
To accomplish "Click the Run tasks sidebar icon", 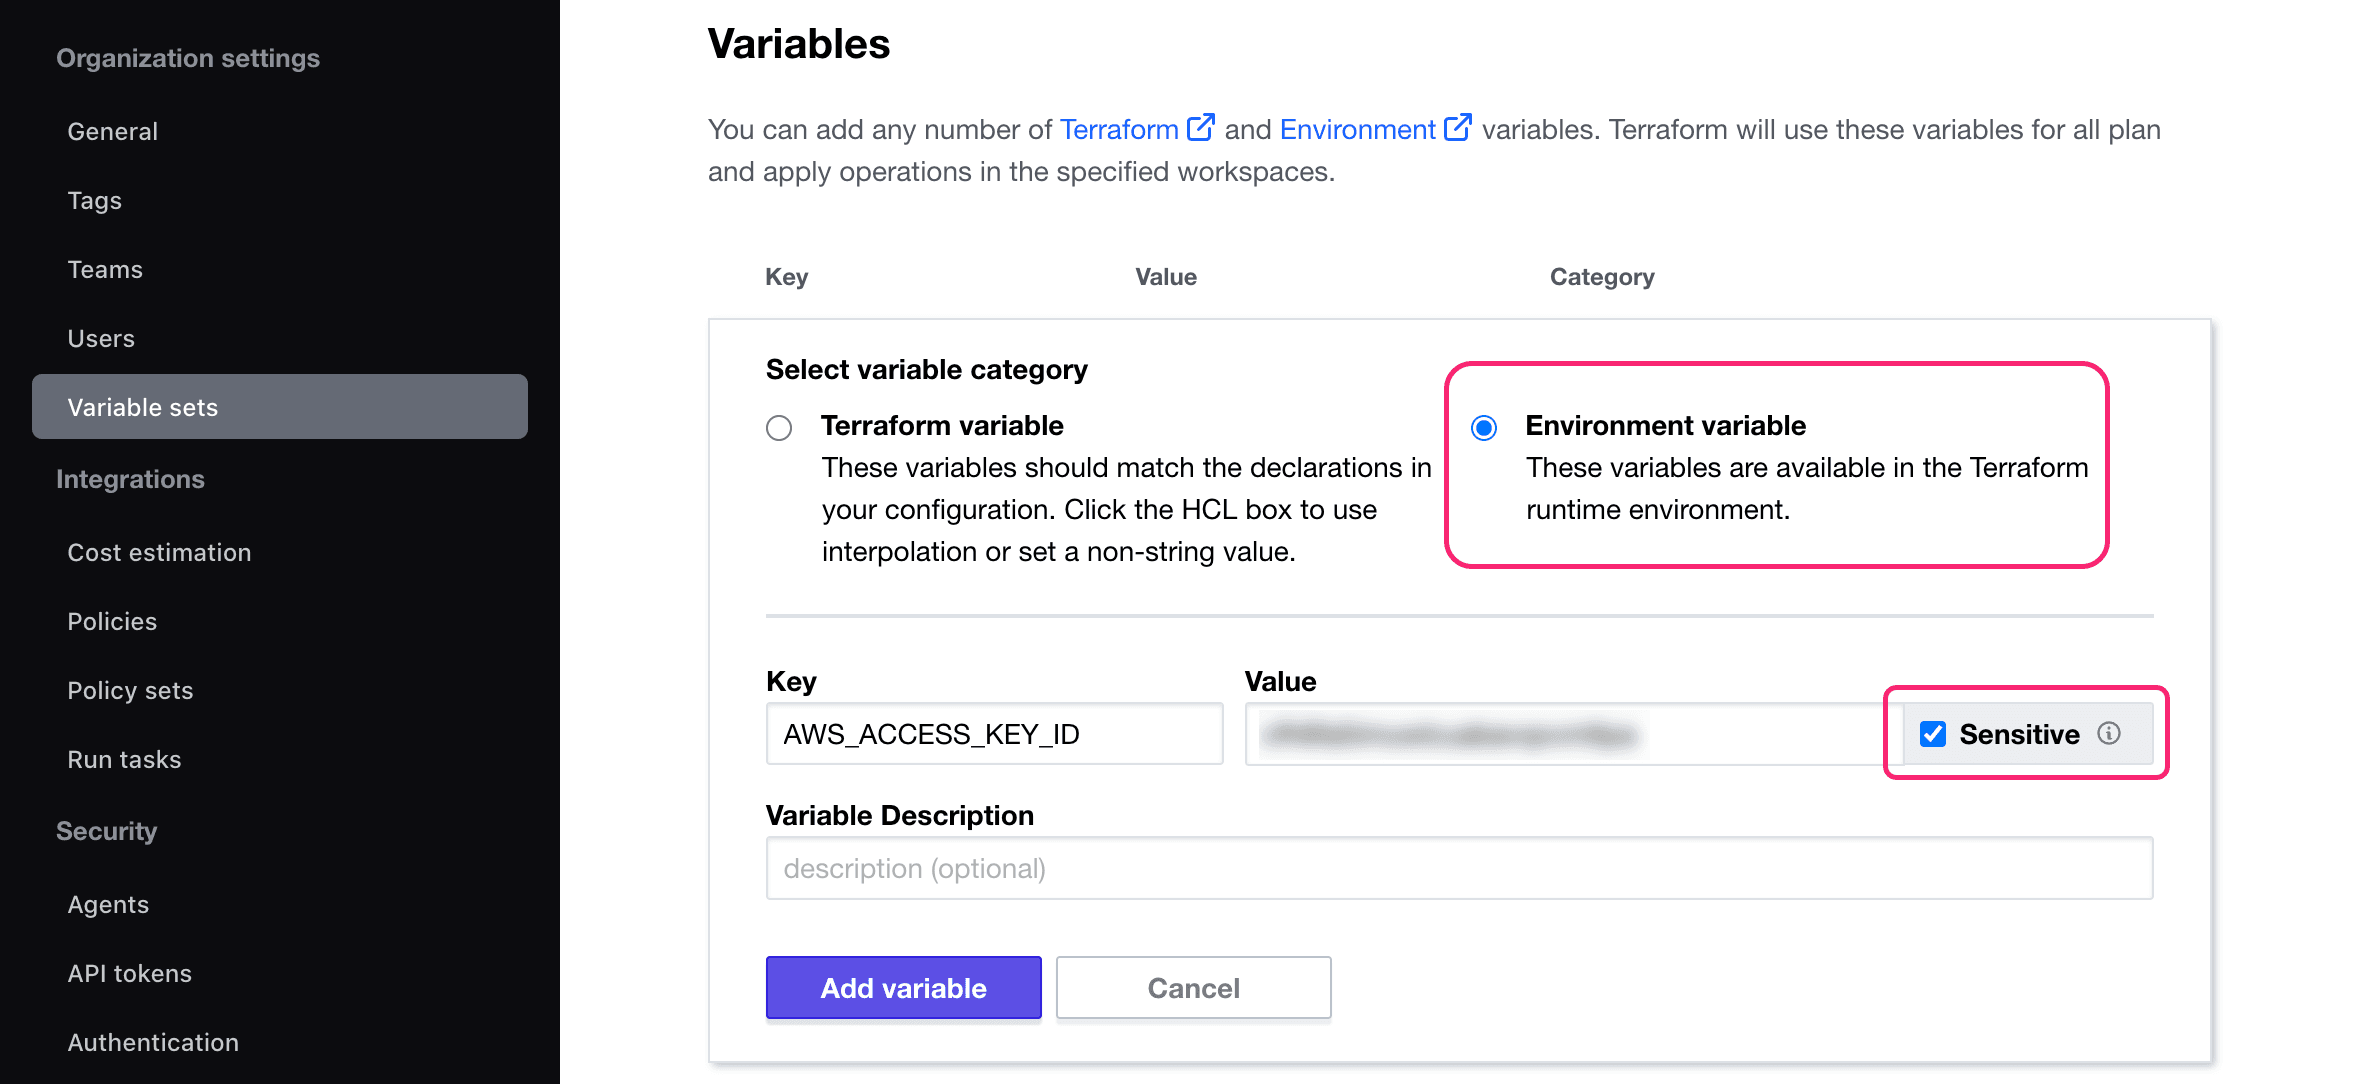I will [x=124, y=758].
